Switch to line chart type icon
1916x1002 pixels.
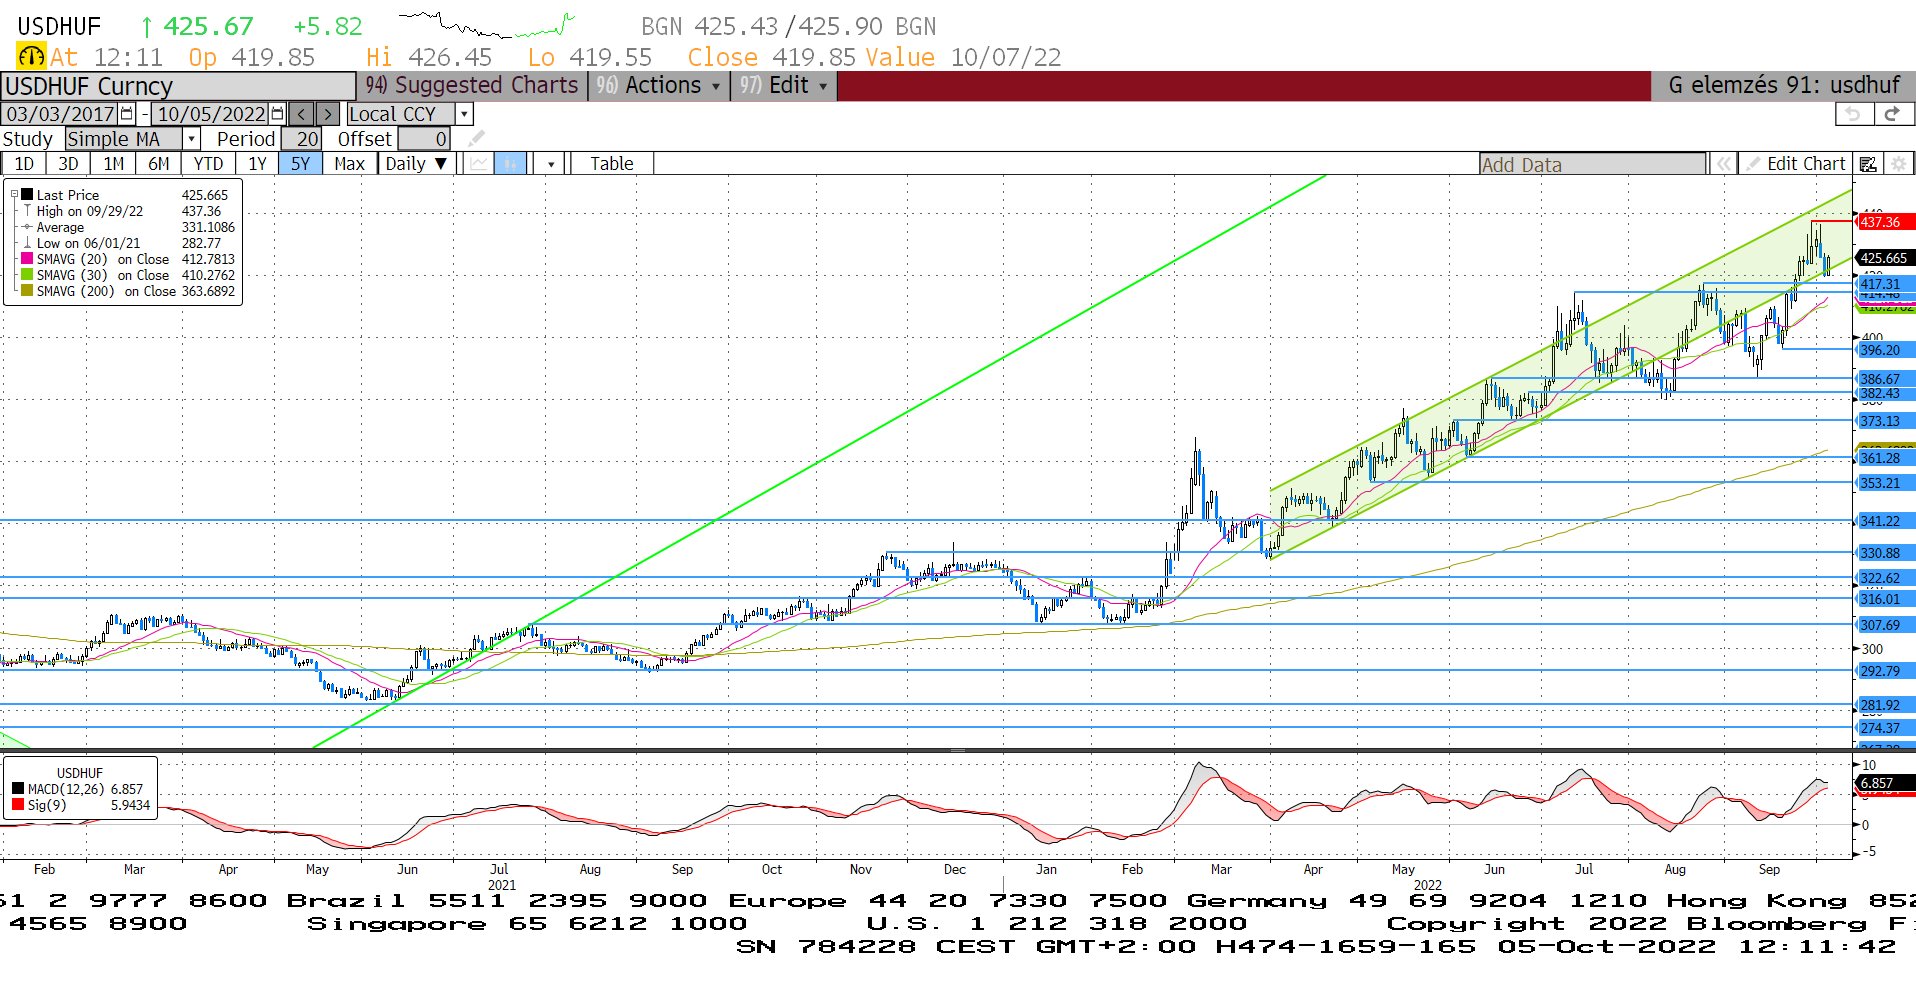coord(480,164)
